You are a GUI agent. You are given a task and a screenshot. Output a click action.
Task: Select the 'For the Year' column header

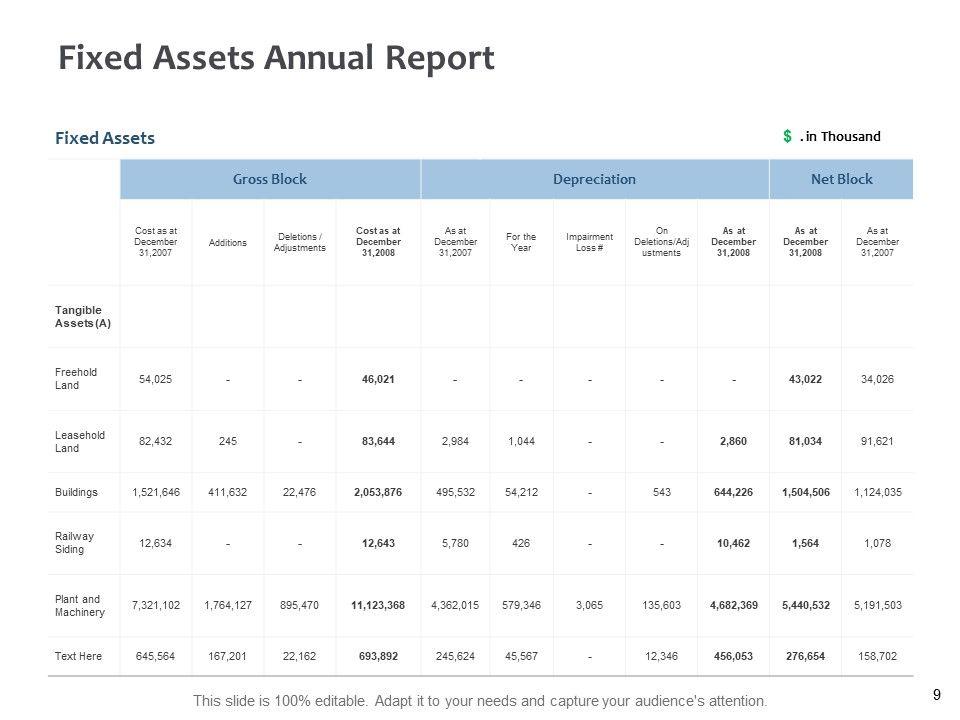pyautogui.click(x=521, y=242)
